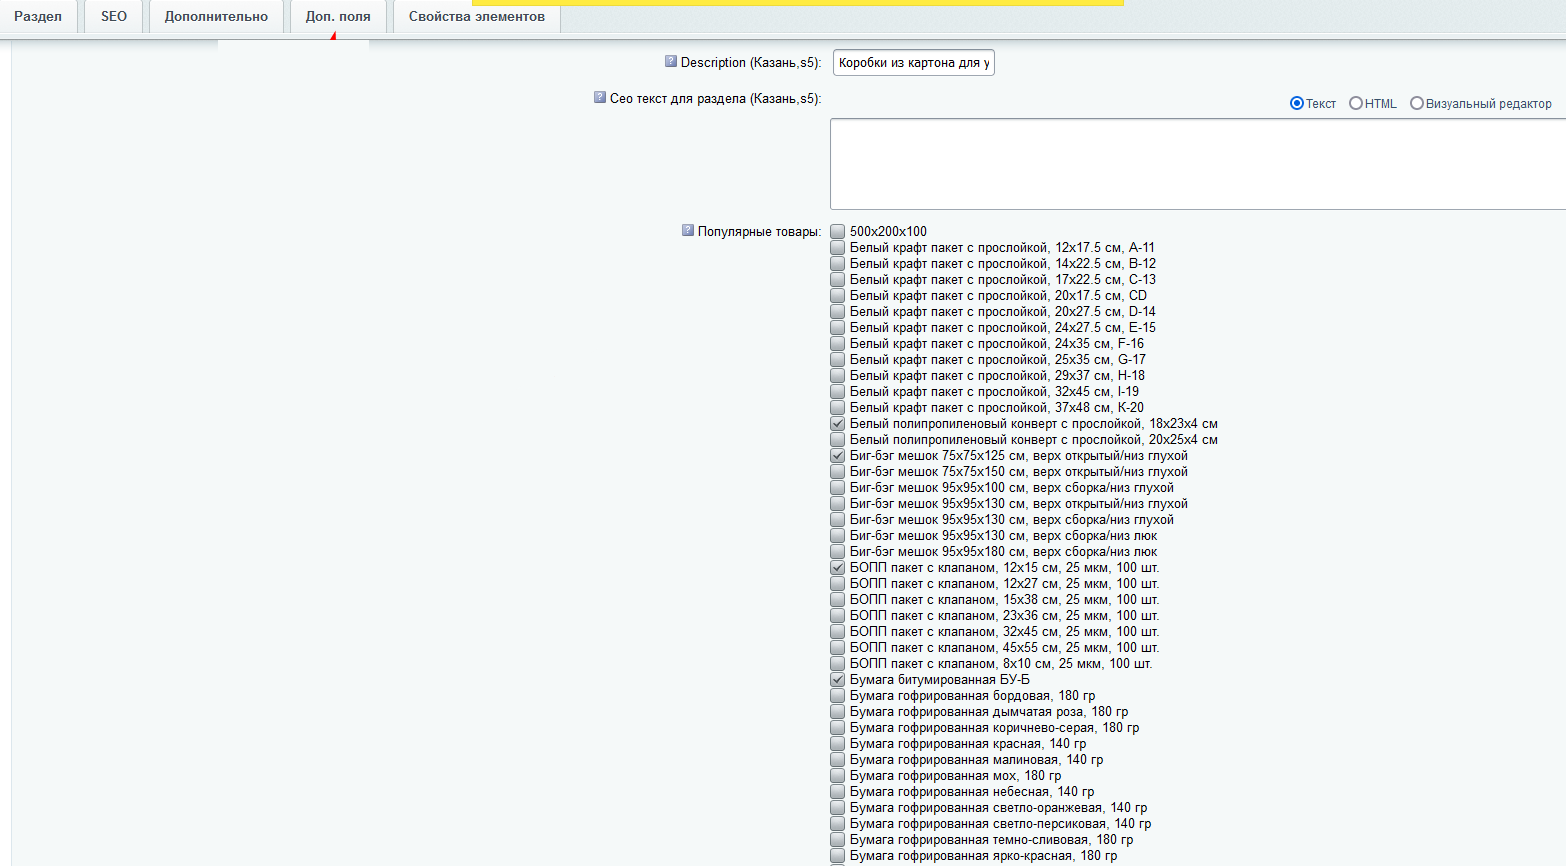This screenshot has width=1566, height=866.
Task: Click help icon next to Популярные товары
Action: click(688, 231)
